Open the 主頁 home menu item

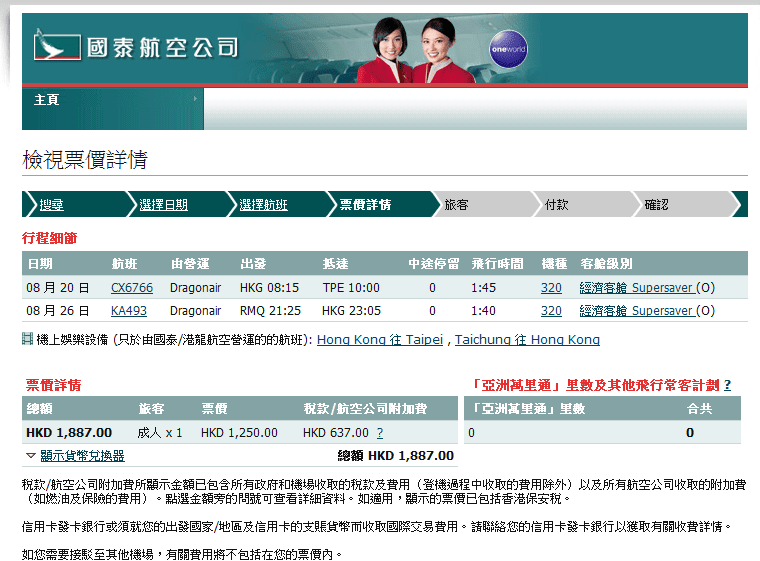tap(46, 100)
